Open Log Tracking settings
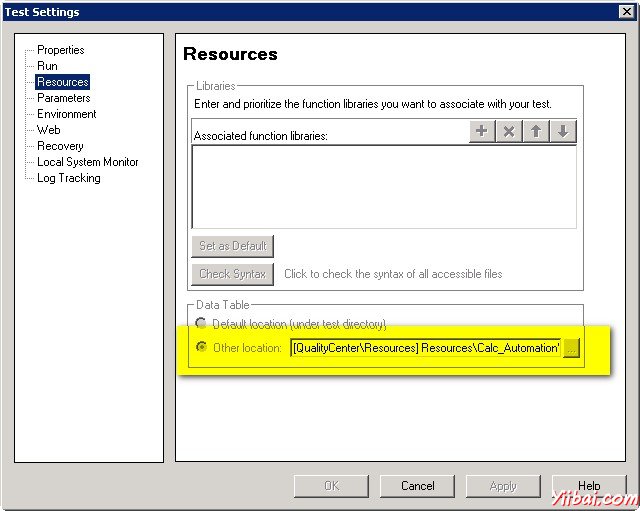Image resolution: width=640 pixels, height=511 pixels. coord(68,178)
